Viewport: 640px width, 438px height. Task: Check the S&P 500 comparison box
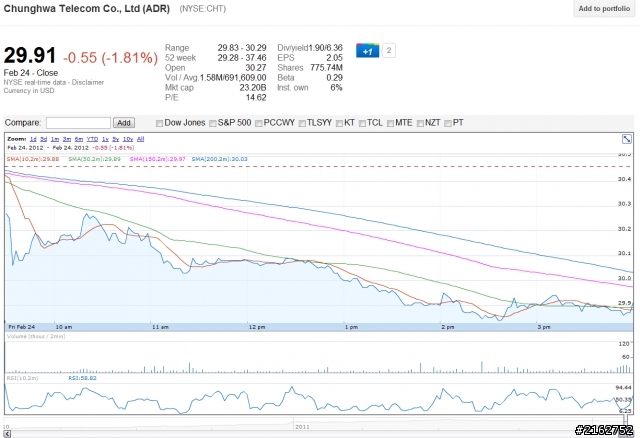coord(213,123)
